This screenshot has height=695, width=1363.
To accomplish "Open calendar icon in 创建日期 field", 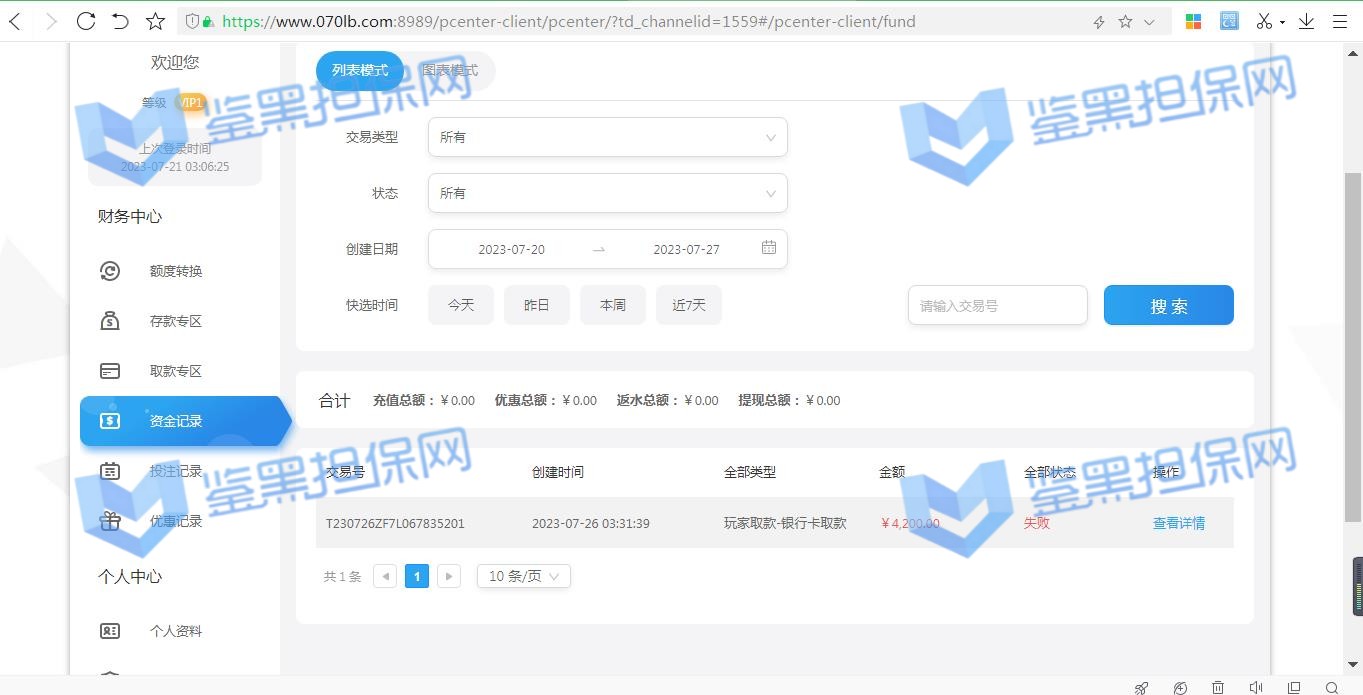I will tap(768, 248).
